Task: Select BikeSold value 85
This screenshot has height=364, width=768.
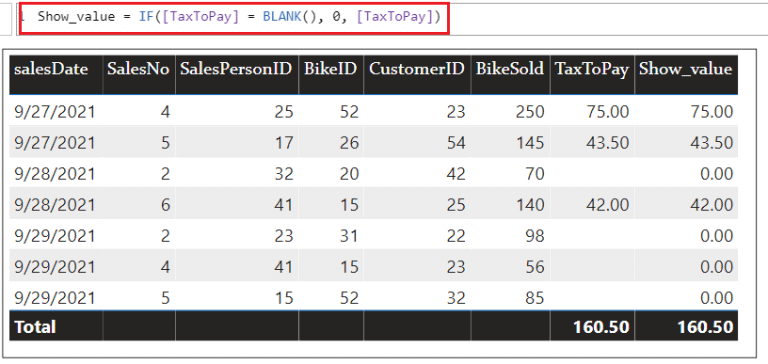Action: [x=534, y=298]
